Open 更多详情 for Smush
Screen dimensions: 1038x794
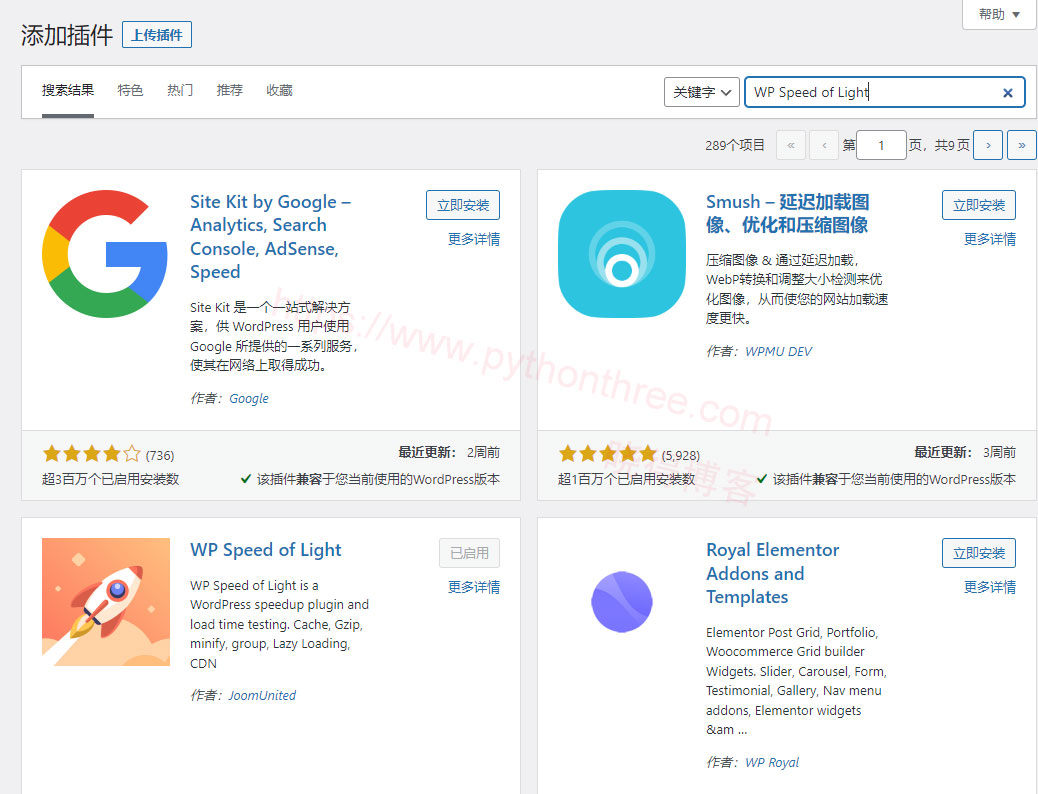click(x=990, y=239)
